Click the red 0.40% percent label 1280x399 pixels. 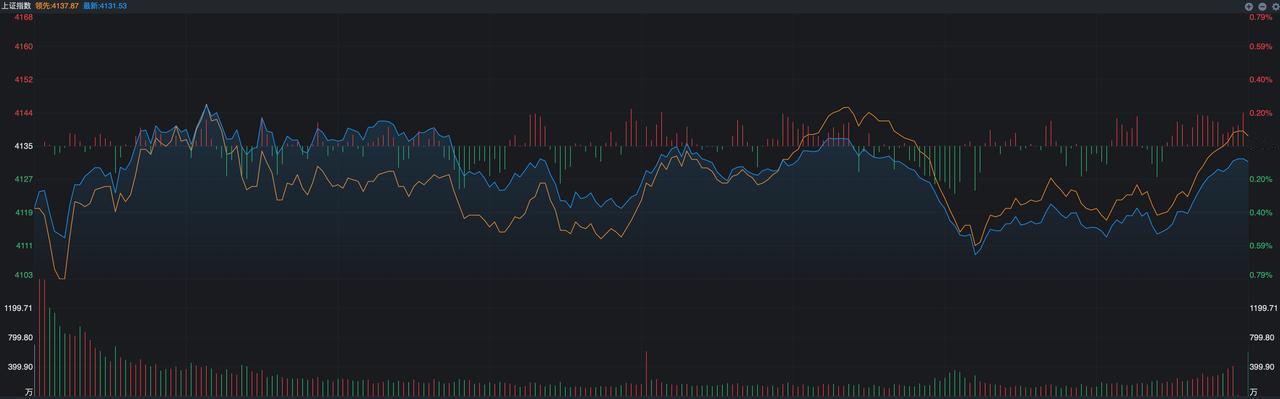point(1260,79)
